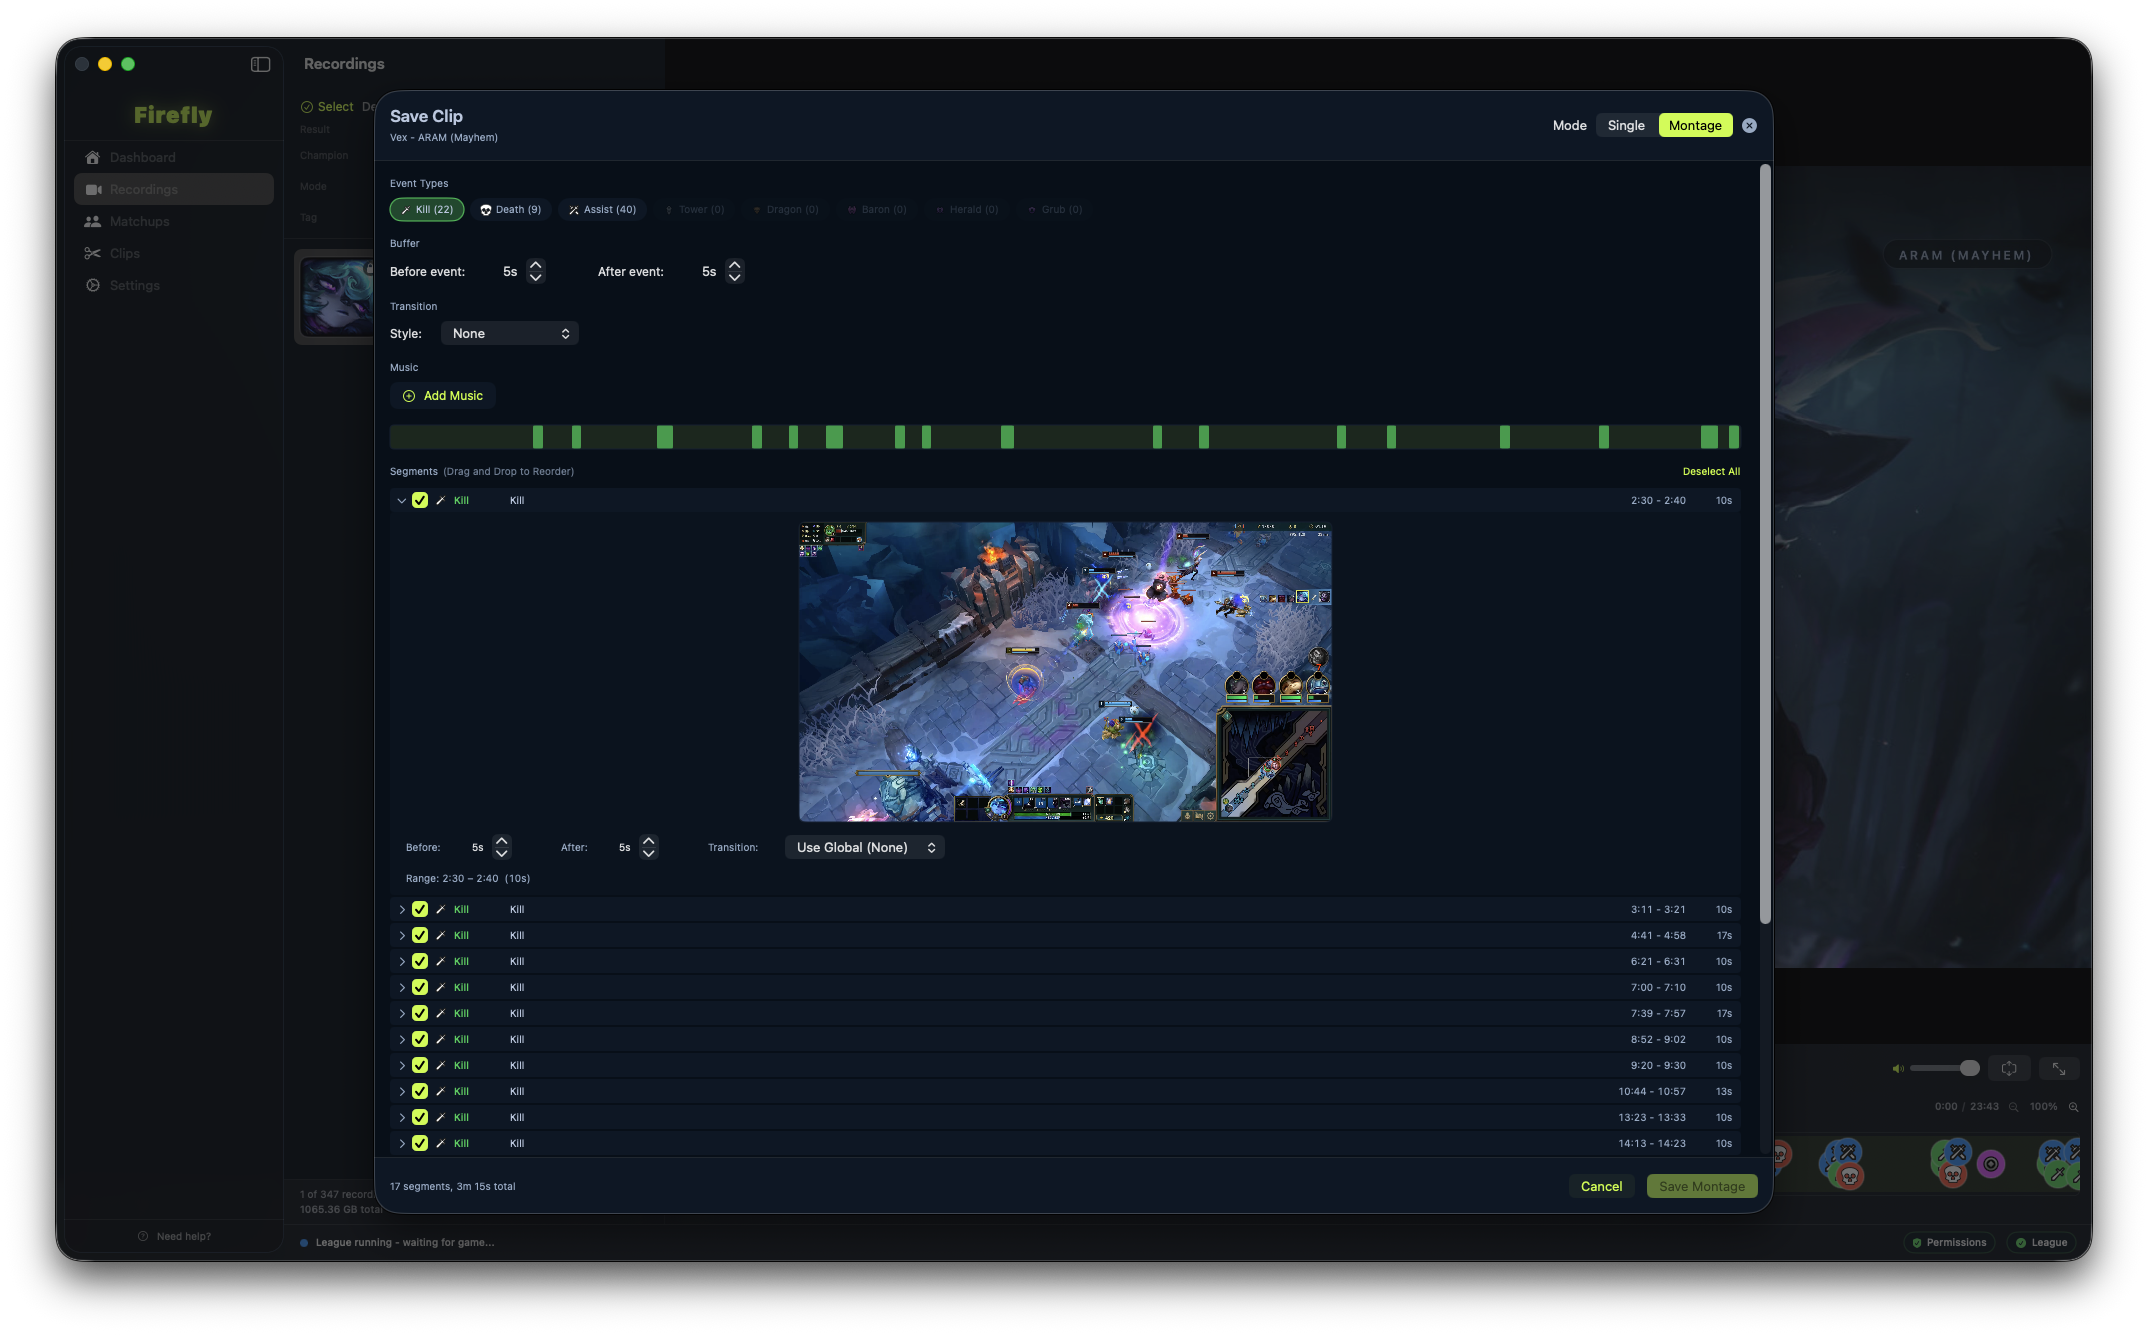Uncheck the 10:44 - 10:57 kill segment

[420, 1091]
